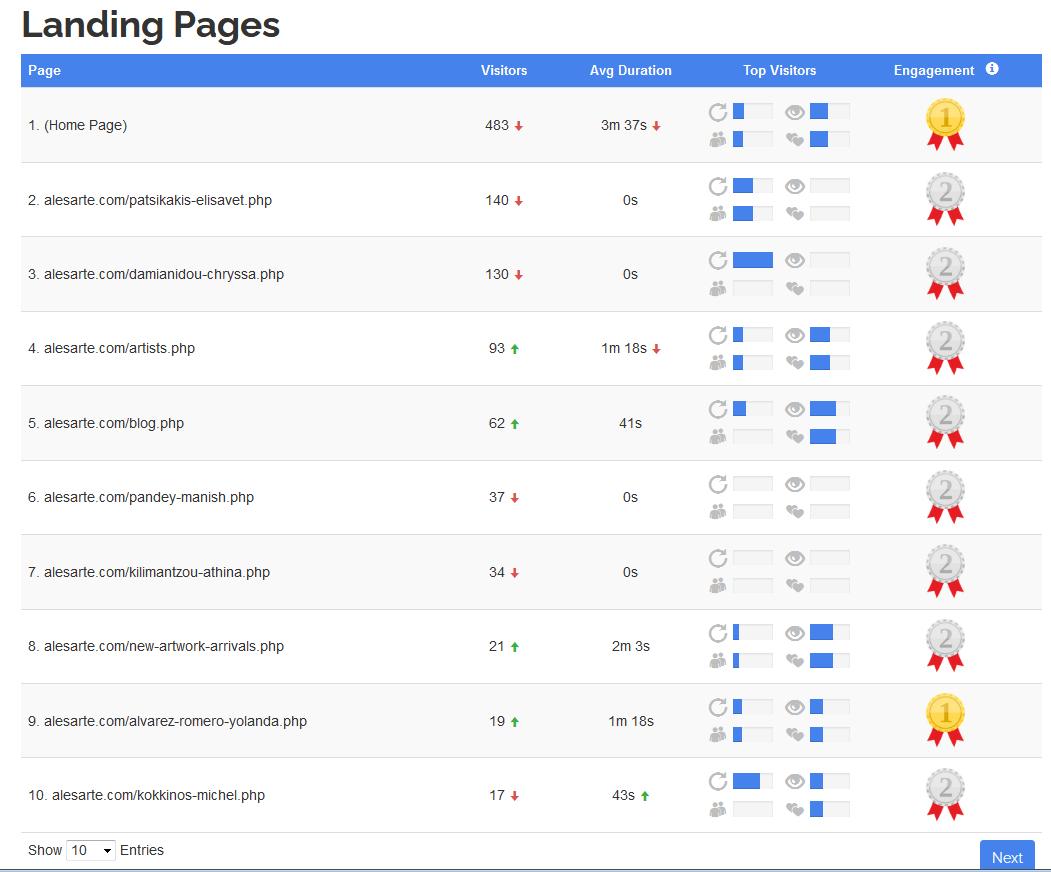This screenshot has width=1051, height=872.
Task: Click the Engagement info icon in header
Action: click(x=992, y=69)
